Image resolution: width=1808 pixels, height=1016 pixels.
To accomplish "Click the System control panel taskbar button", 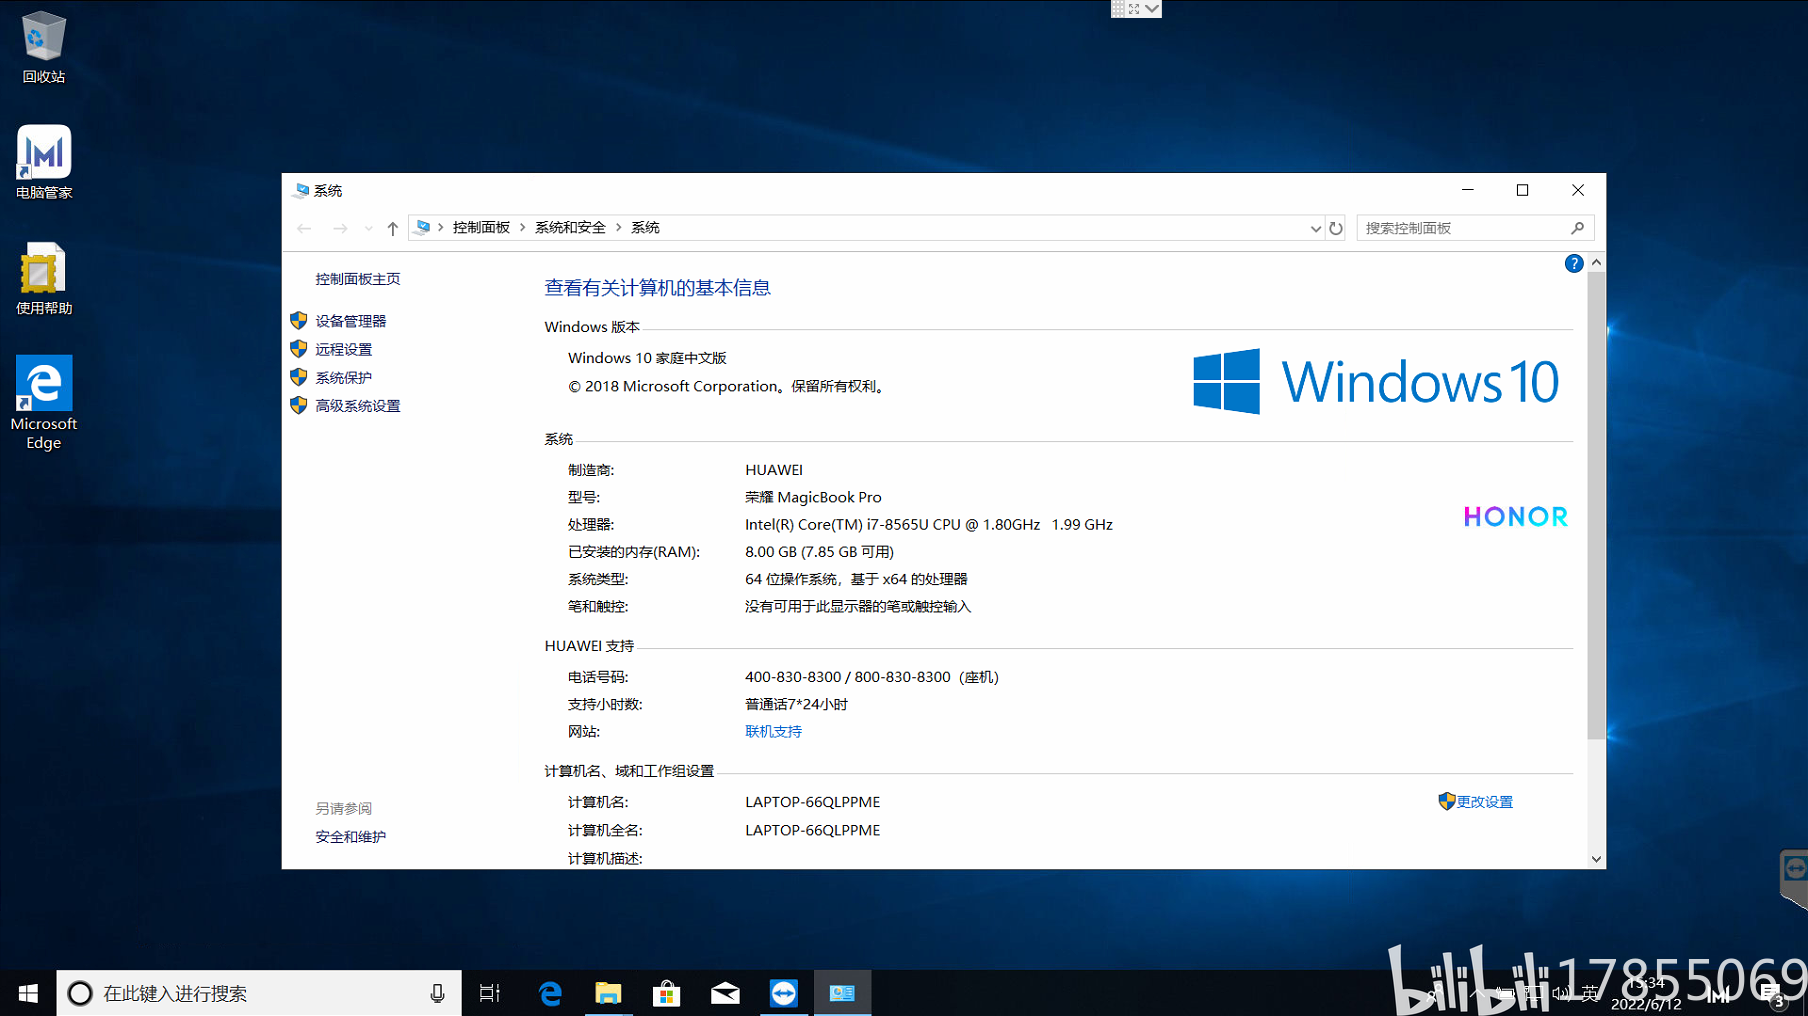I will (x=842, y=993).
